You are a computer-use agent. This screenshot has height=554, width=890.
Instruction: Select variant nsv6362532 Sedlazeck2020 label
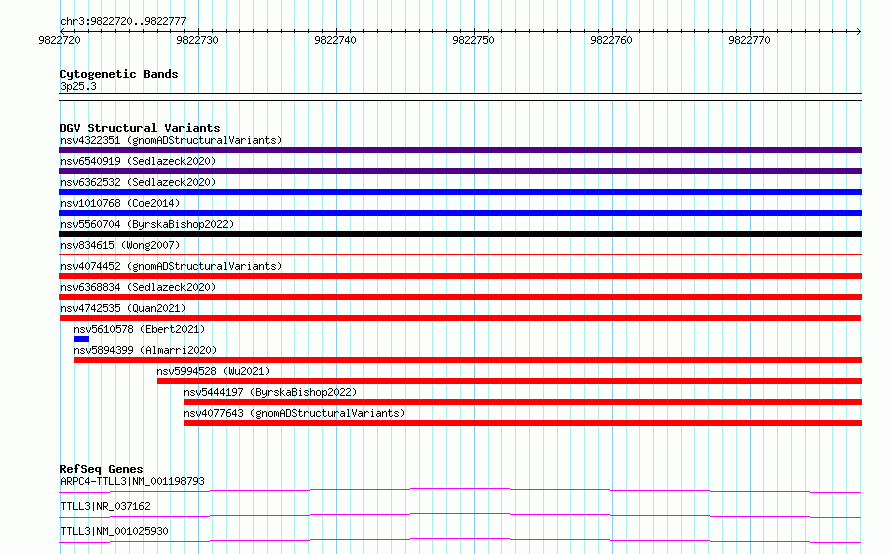coord(138,182)
